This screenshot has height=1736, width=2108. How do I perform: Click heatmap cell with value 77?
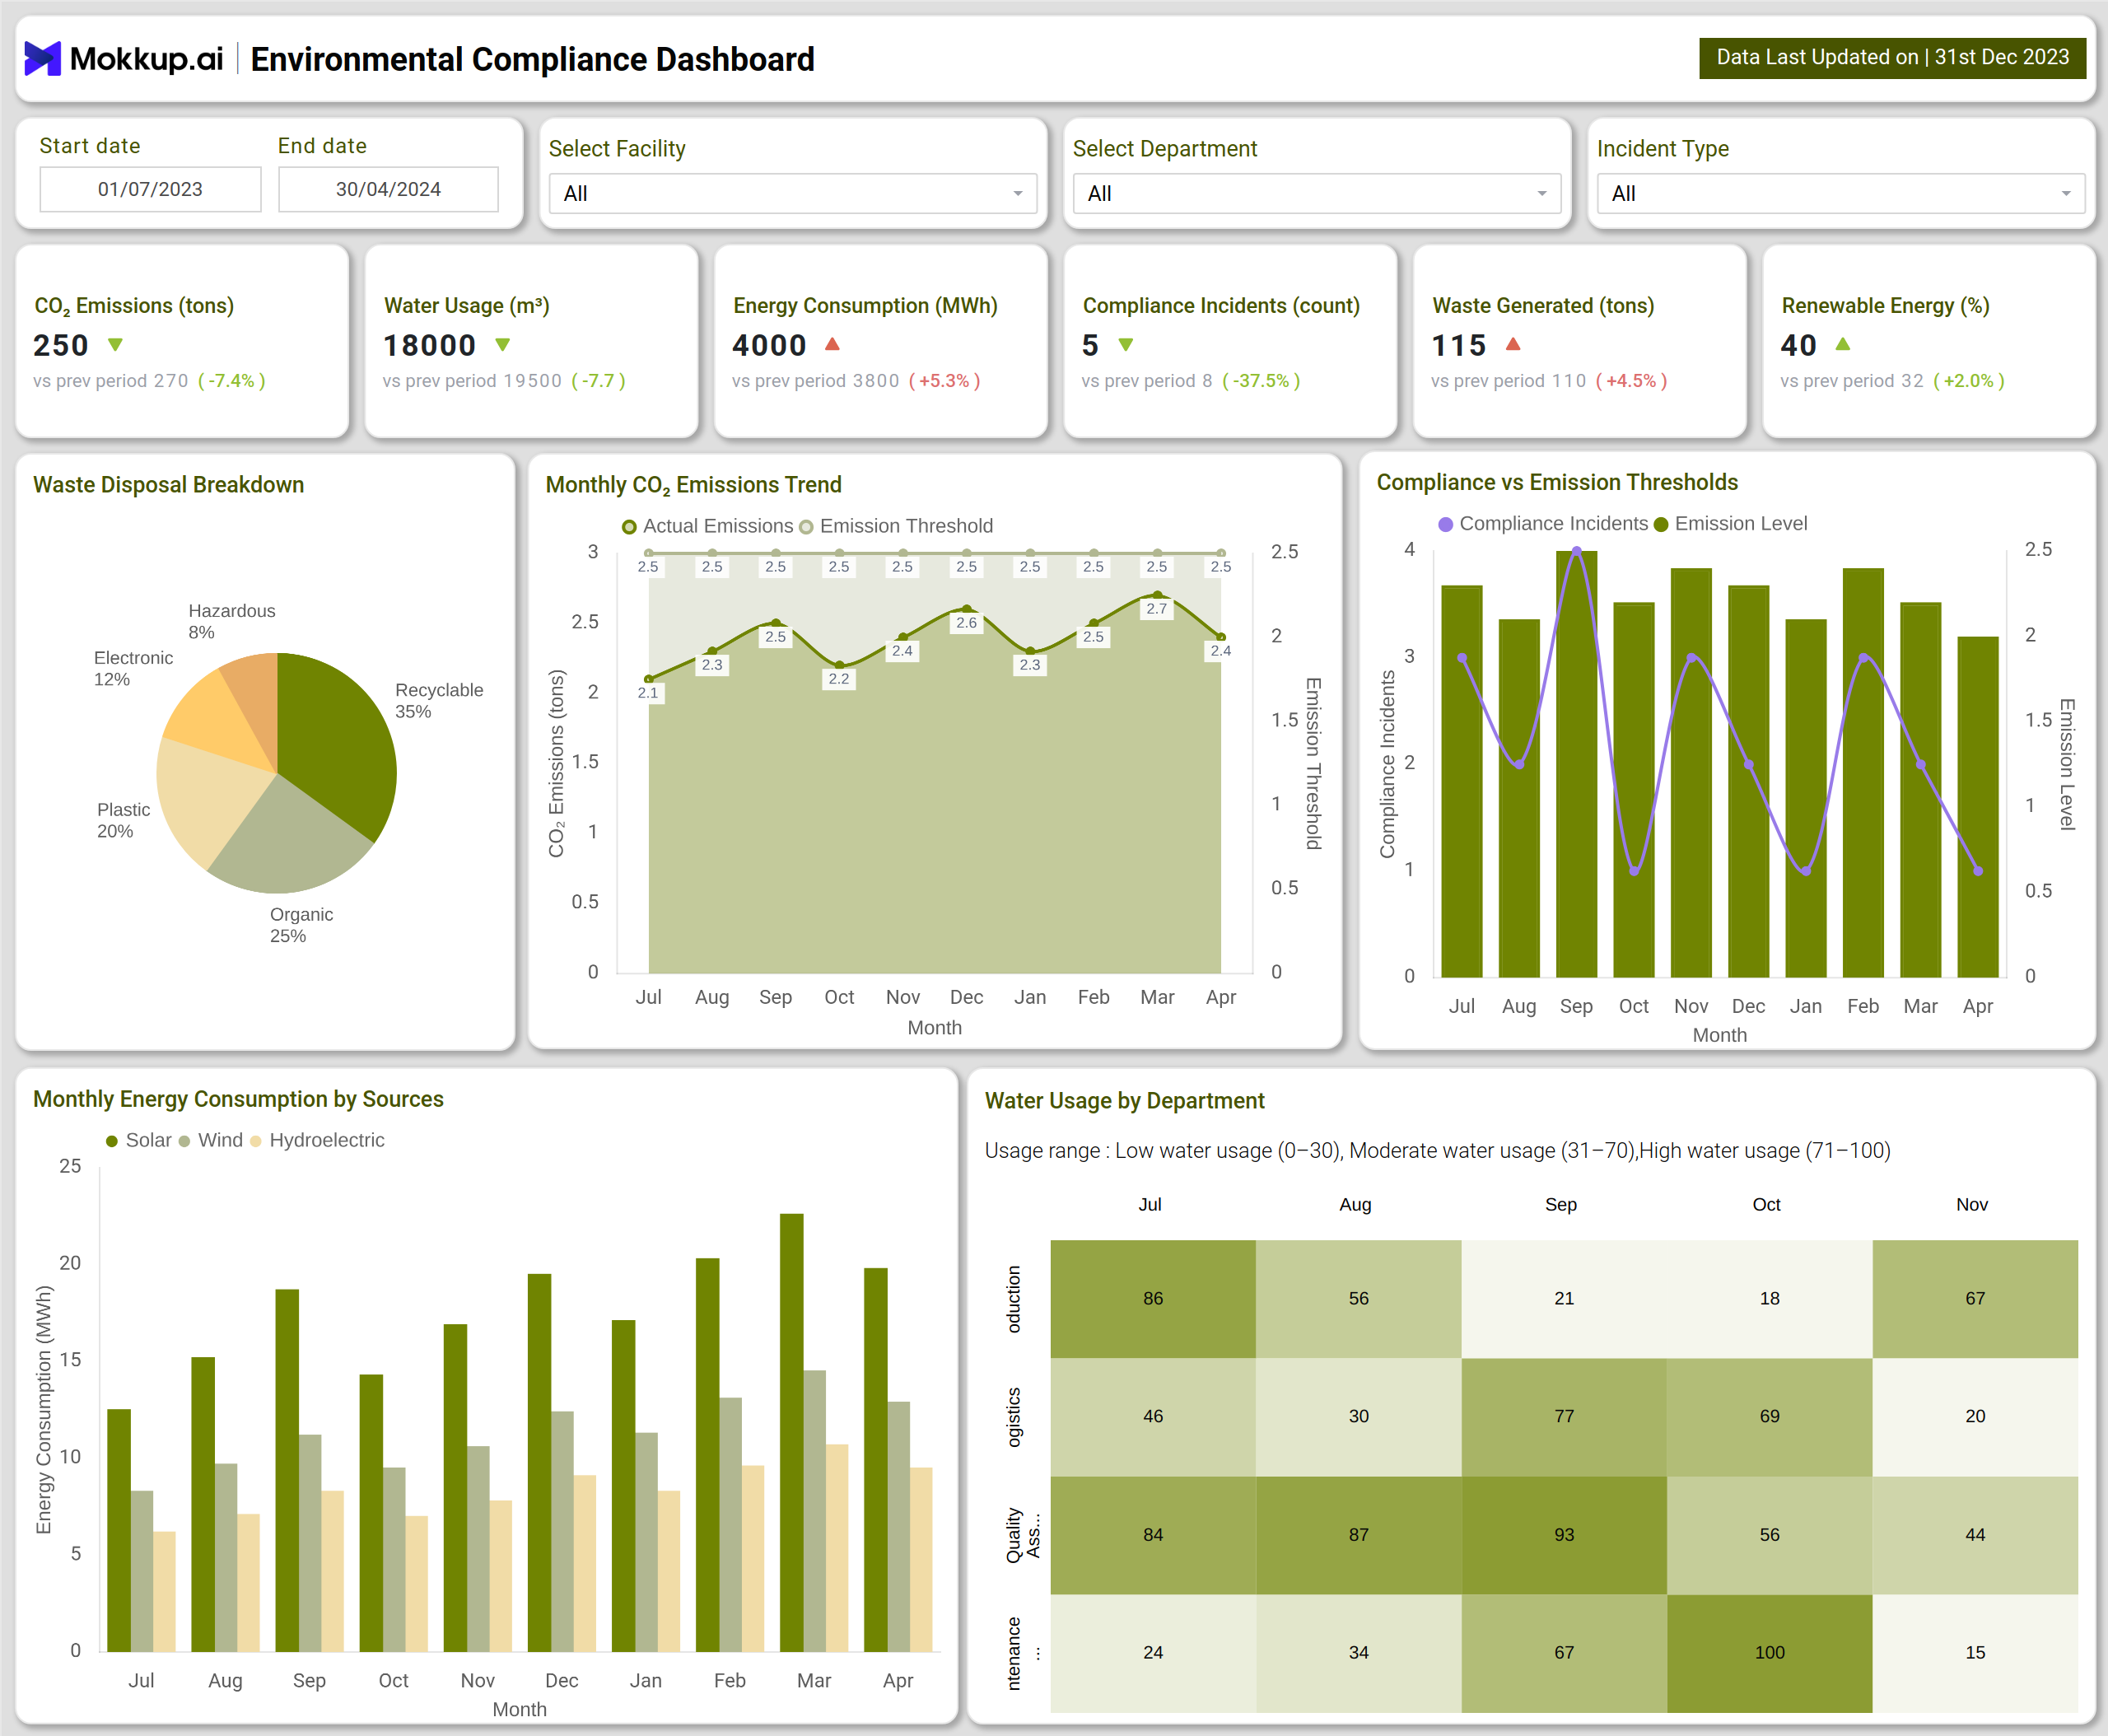pyautogui.click(x=1564, y=1417)
